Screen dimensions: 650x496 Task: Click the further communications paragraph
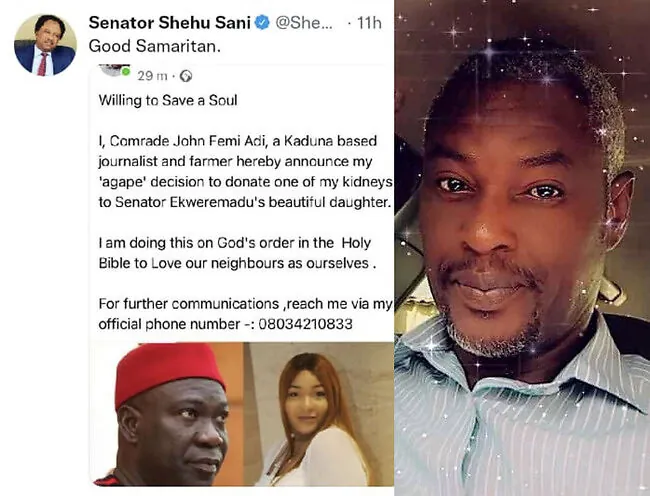click(x=245, y=314)
